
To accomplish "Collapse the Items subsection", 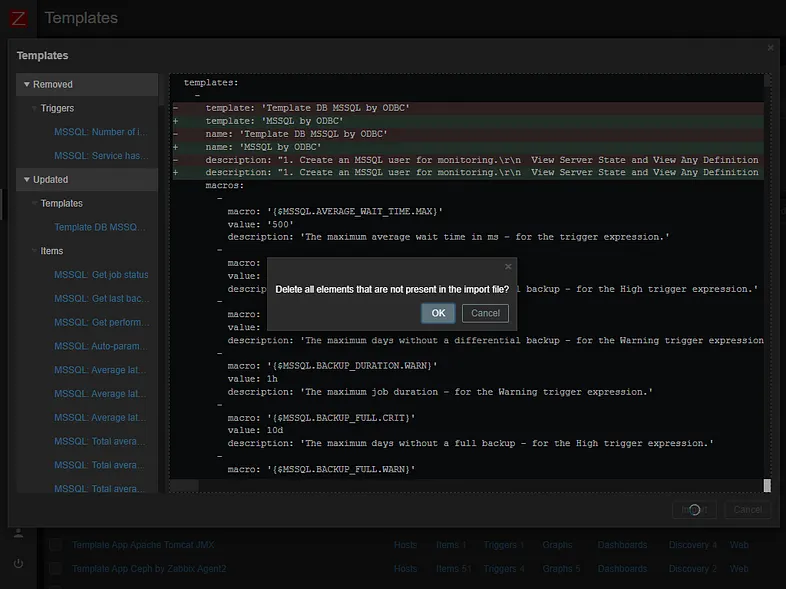I will [x=34, y=251].
